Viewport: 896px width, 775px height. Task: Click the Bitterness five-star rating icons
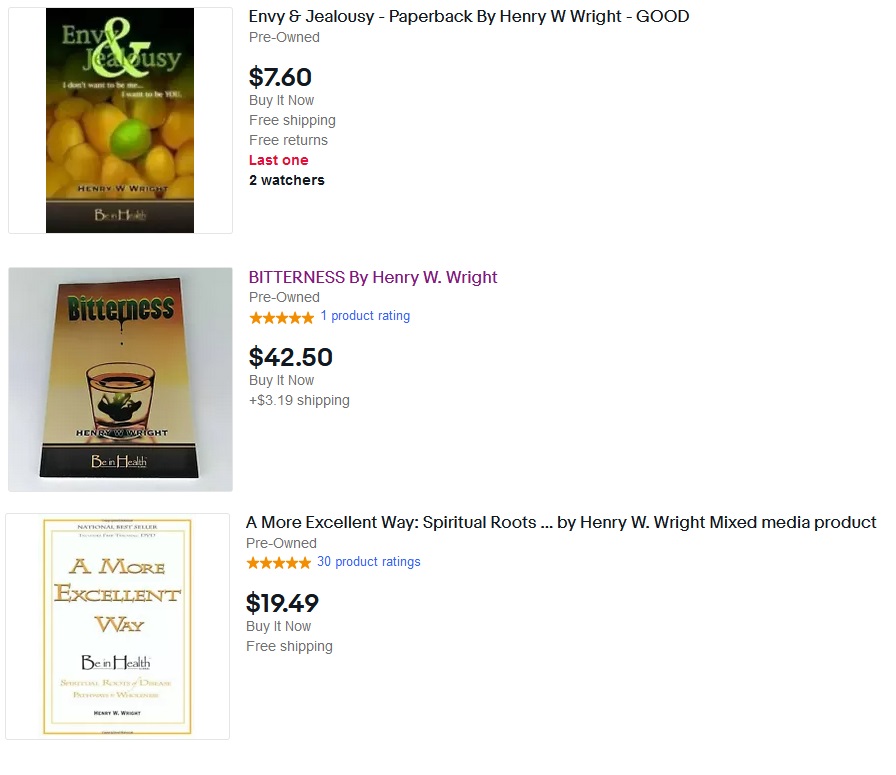coord(282,318)
